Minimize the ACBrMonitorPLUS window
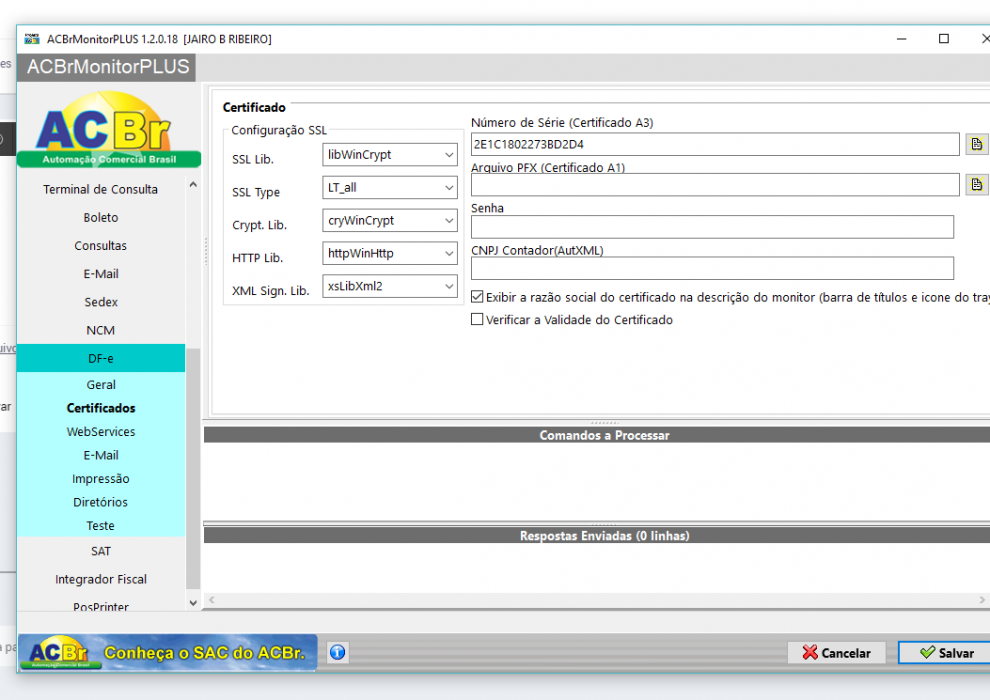 click(x=902, y=39)
